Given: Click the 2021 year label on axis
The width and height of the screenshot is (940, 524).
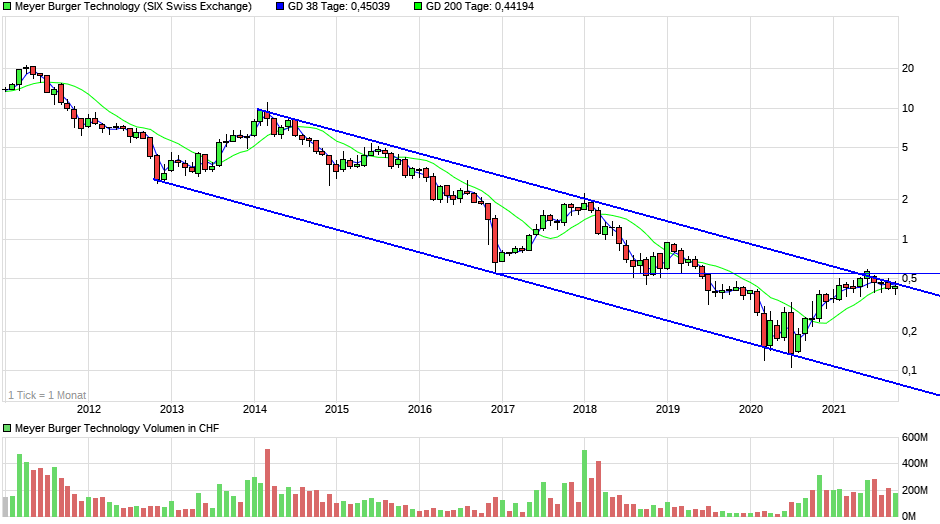Looking at the screenshot, I should (x=833, y=409).
